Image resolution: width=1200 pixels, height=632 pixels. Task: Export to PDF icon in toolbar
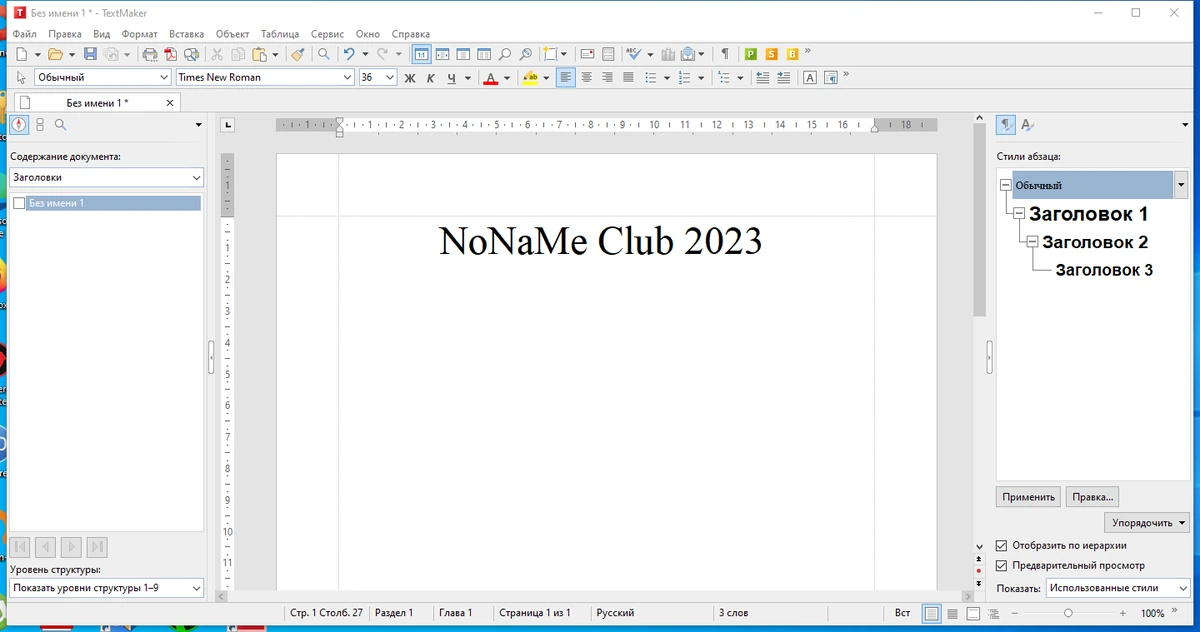(x=170, y=54)
